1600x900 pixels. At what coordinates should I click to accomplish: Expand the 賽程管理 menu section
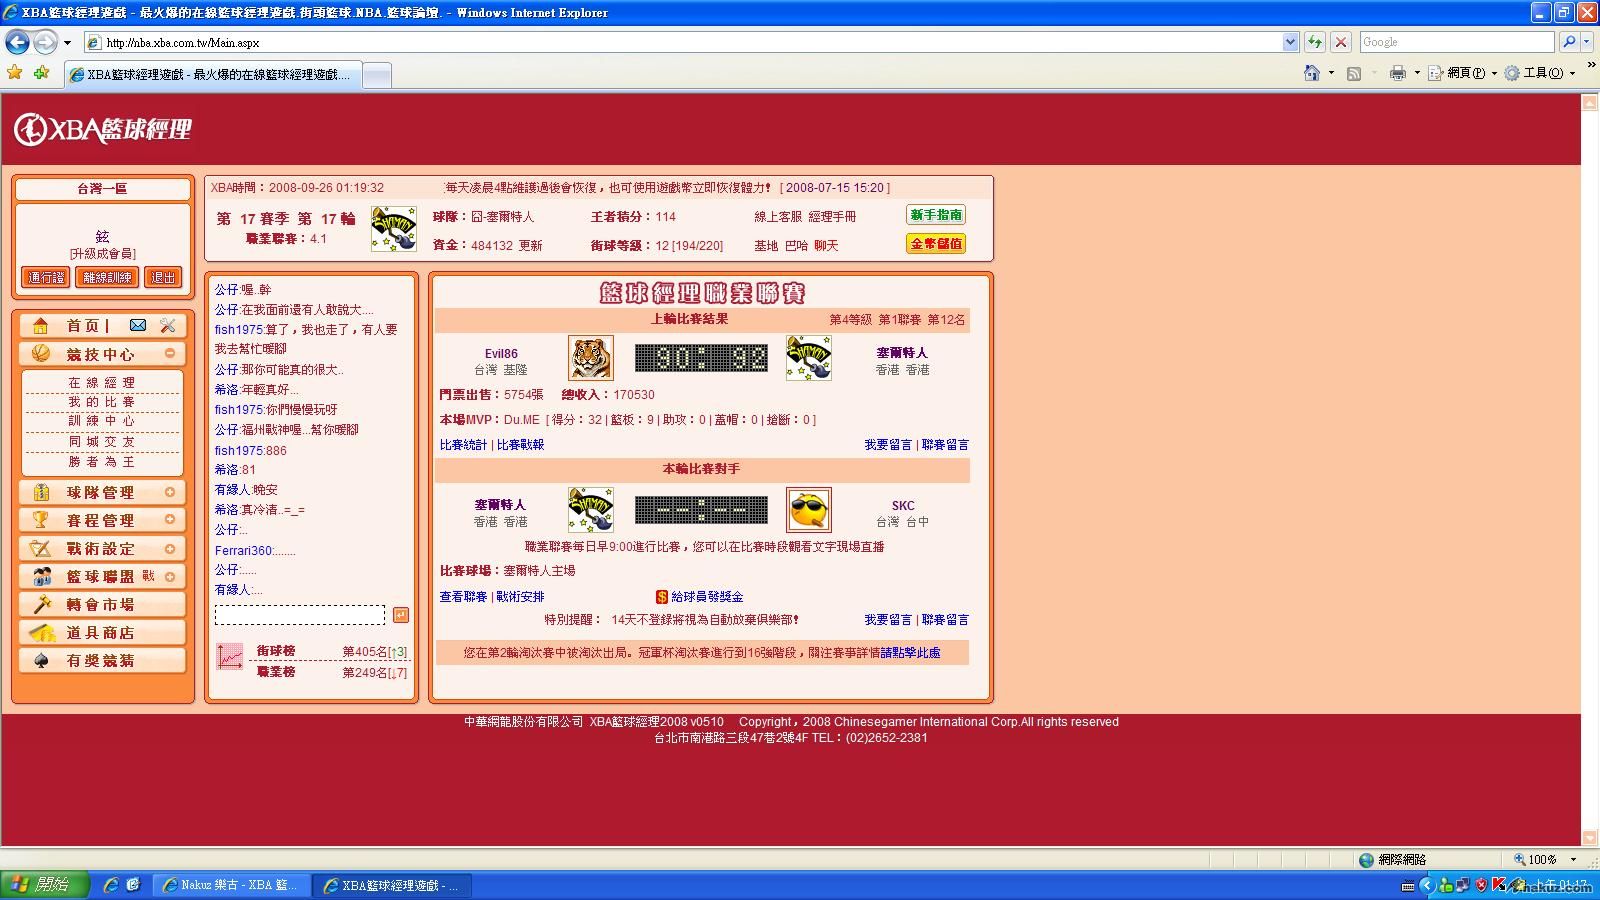pyautogui.click(x=170, y=520)
